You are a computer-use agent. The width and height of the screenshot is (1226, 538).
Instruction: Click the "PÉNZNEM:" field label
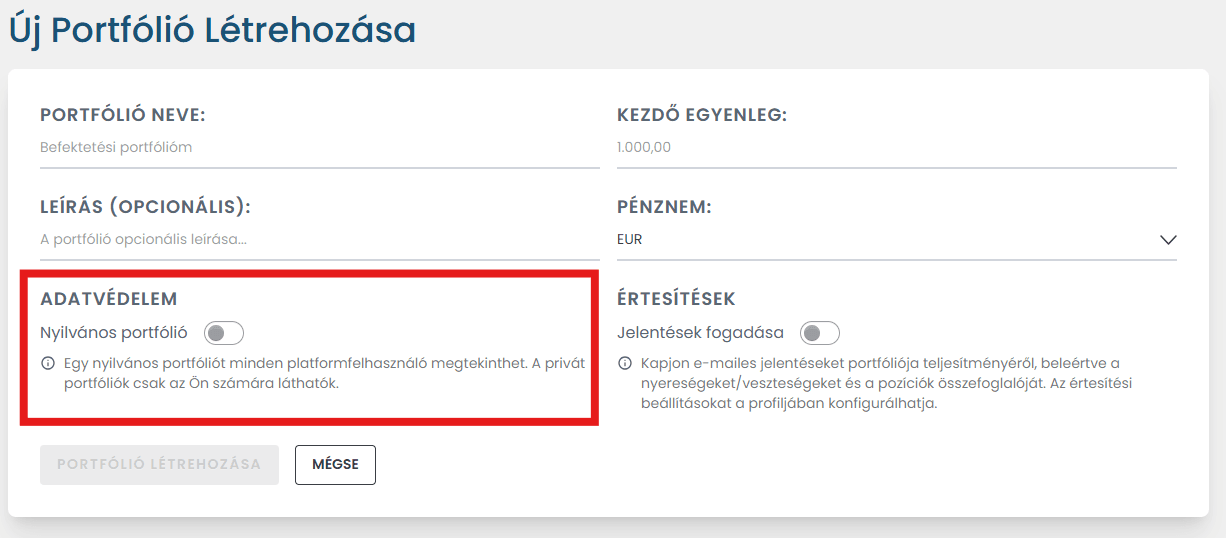pyautogui.click(x=664, y=207)
